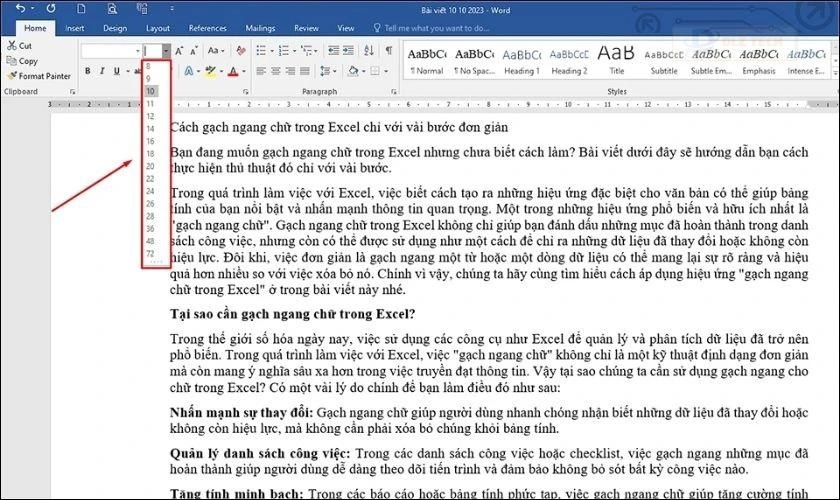Click the Cut scissors button
The height and width of the screenshot is (500, 840).
pyautogui.click(x=20, y=46)
